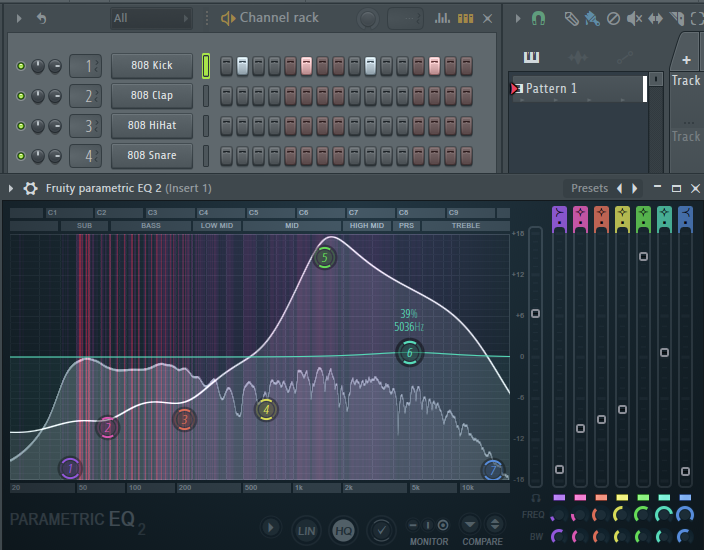This screenshot has height=550, width=704.
Task: Select the delete tool circle-slash icon
Action: 613,18
